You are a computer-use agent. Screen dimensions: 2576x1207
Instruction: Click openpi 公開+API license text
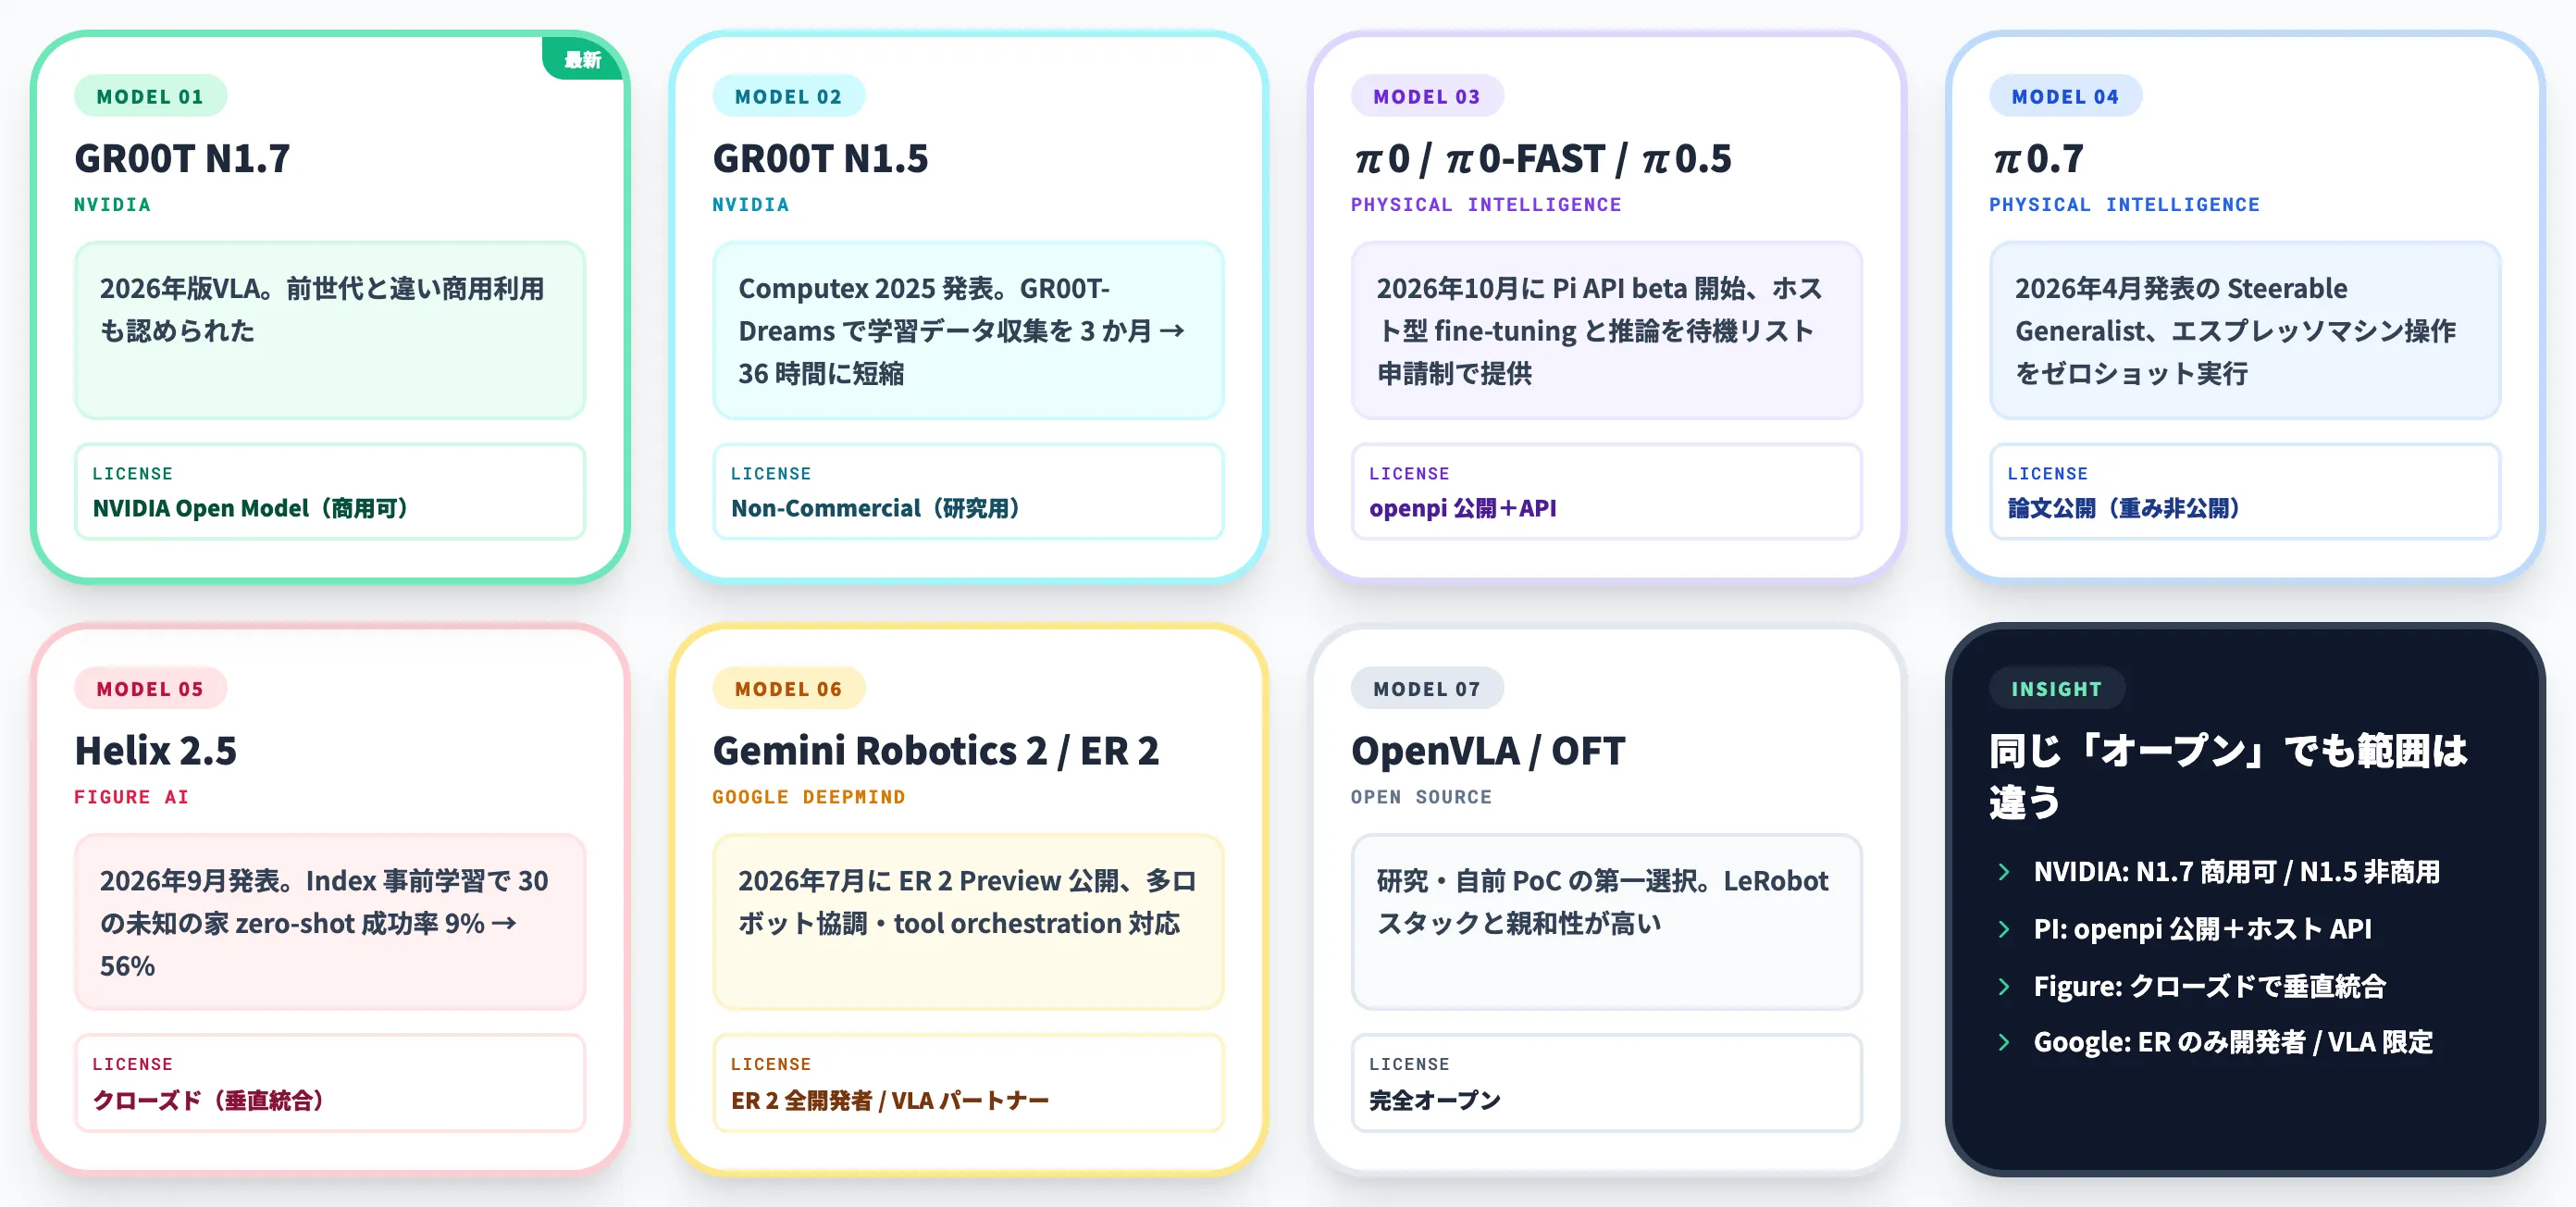coord(1462,508)
